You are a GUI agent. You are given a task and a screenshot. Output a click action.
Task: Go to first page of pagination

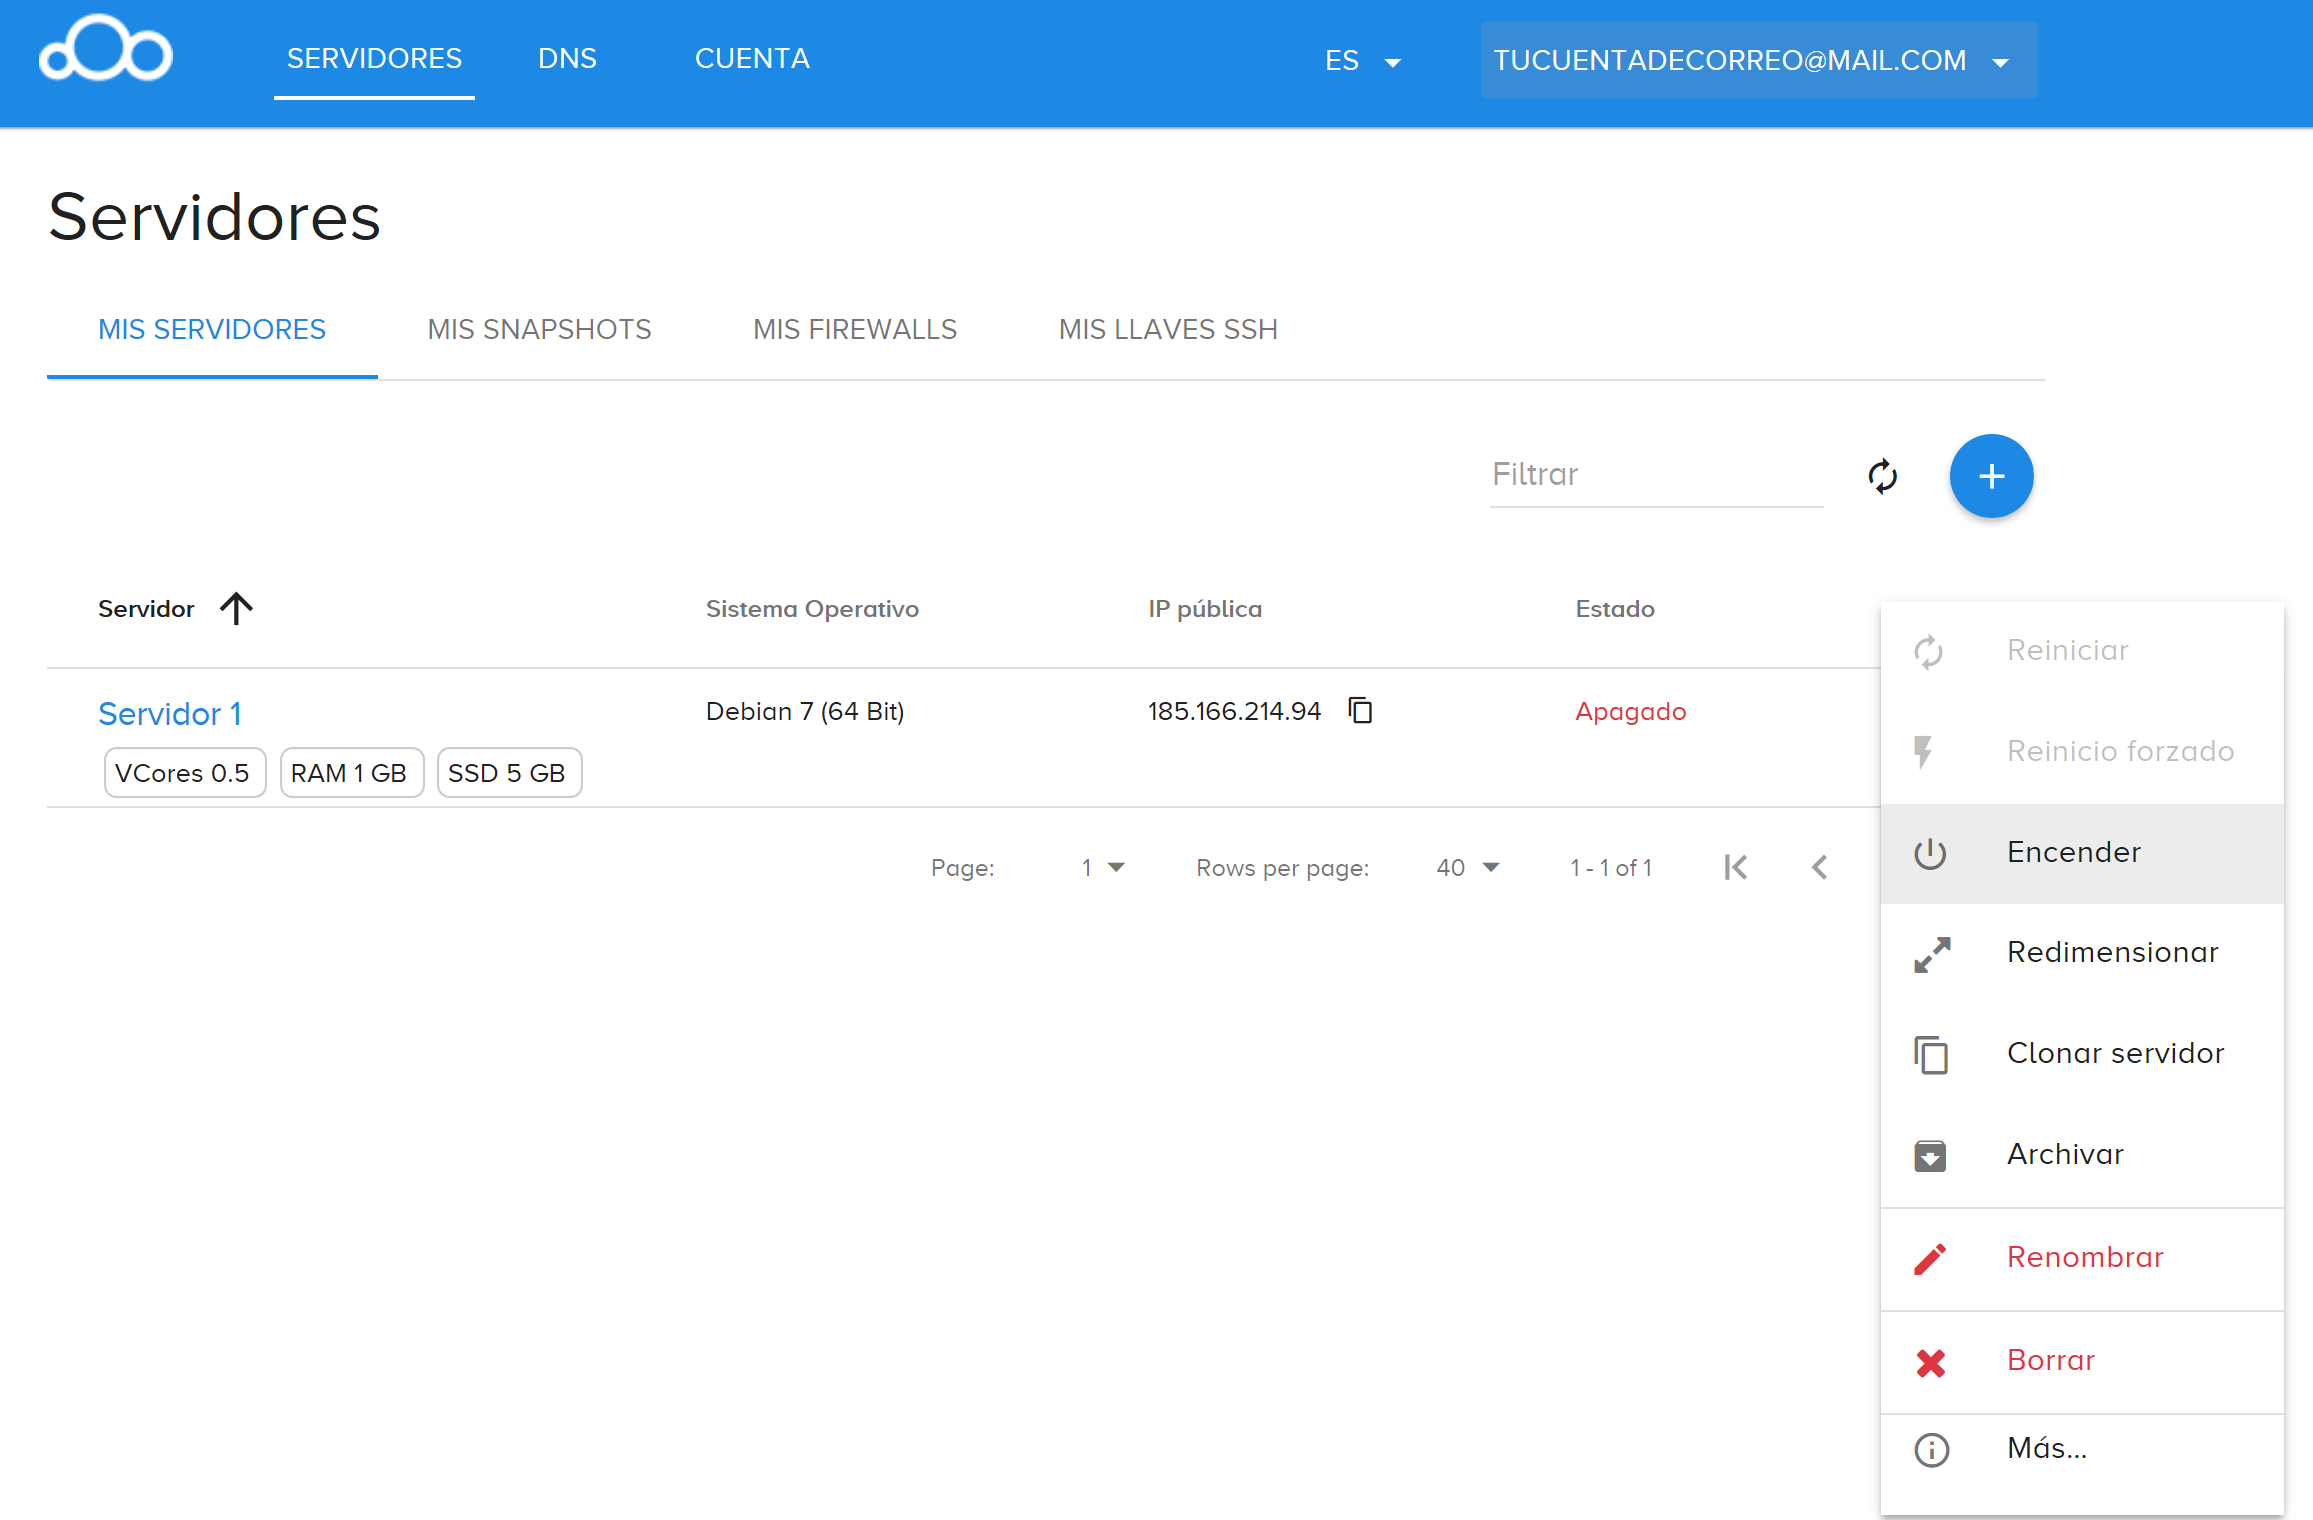click(1736, 867)
